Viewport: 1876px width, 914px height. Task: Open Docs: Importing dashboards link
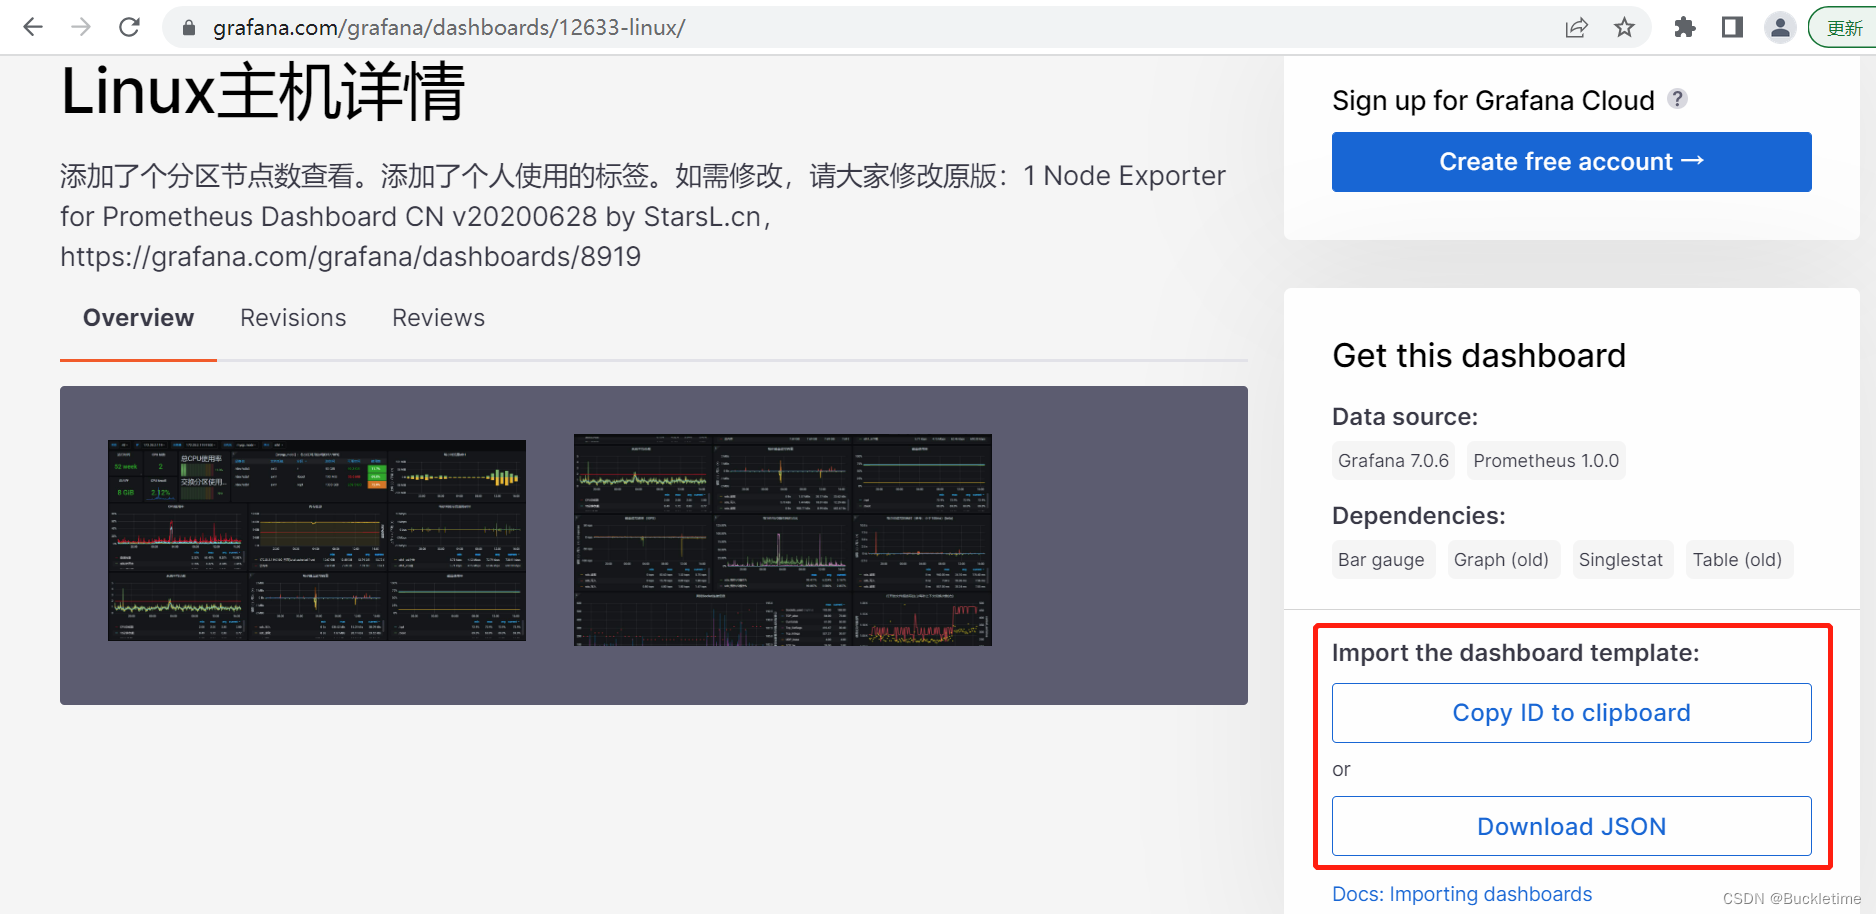1462,894
